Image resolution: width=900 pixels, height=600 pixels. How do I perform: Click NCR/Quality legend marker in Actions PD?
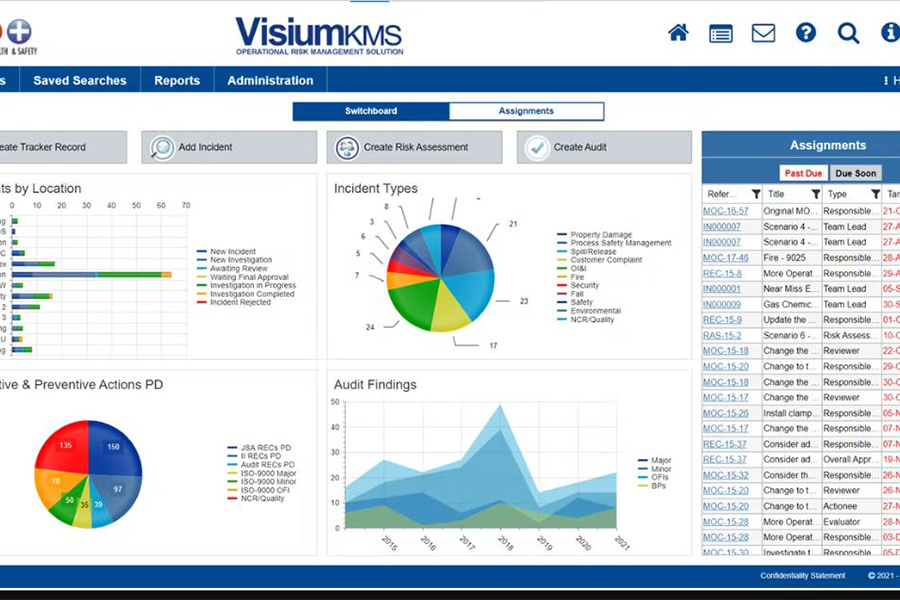tap(232, 498)
